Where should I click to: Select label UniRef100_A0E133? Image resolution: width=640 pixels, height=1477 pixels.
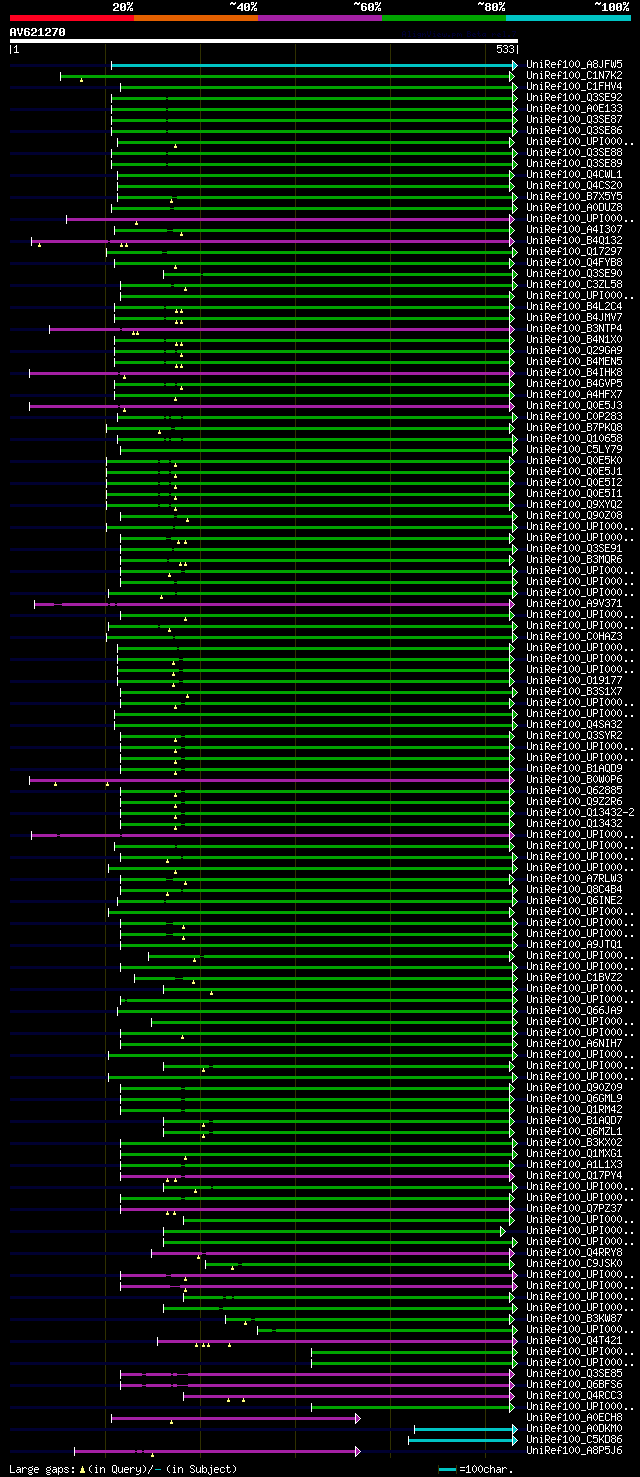pyautogui.click(x=574, y=108)
